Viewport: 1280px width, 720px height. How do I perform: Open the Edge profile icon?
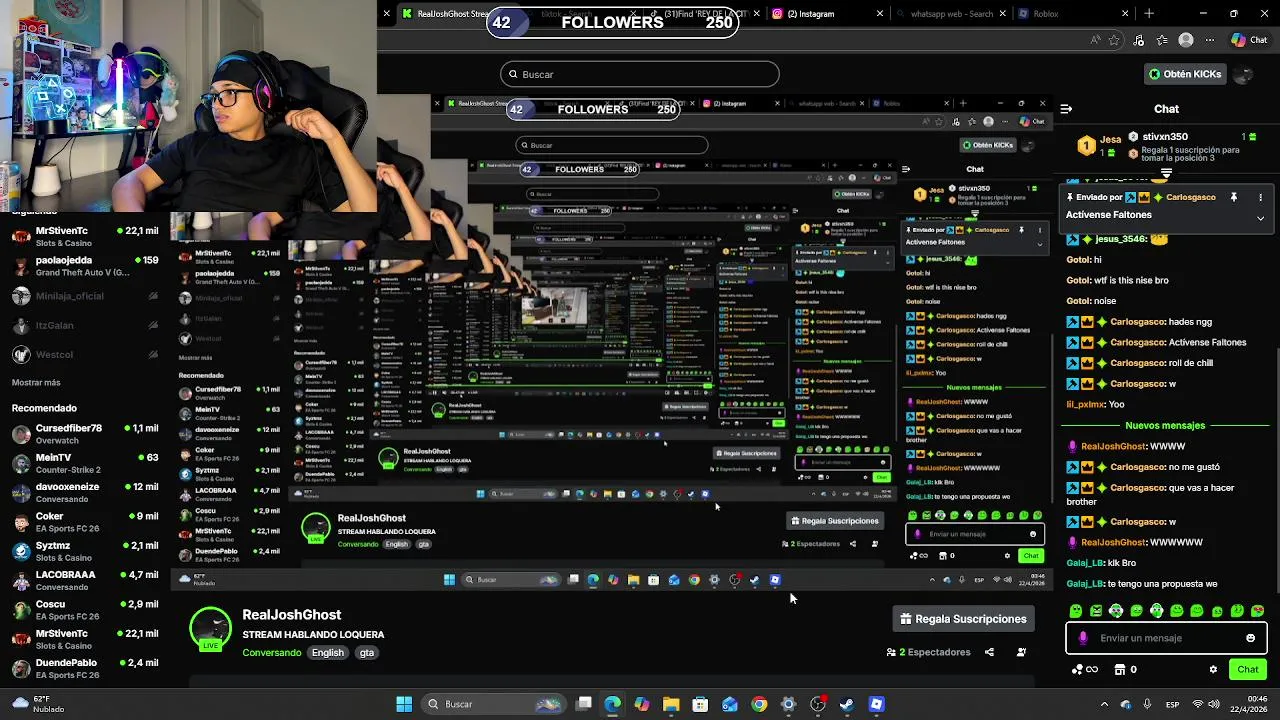[x=1186, y=40]
